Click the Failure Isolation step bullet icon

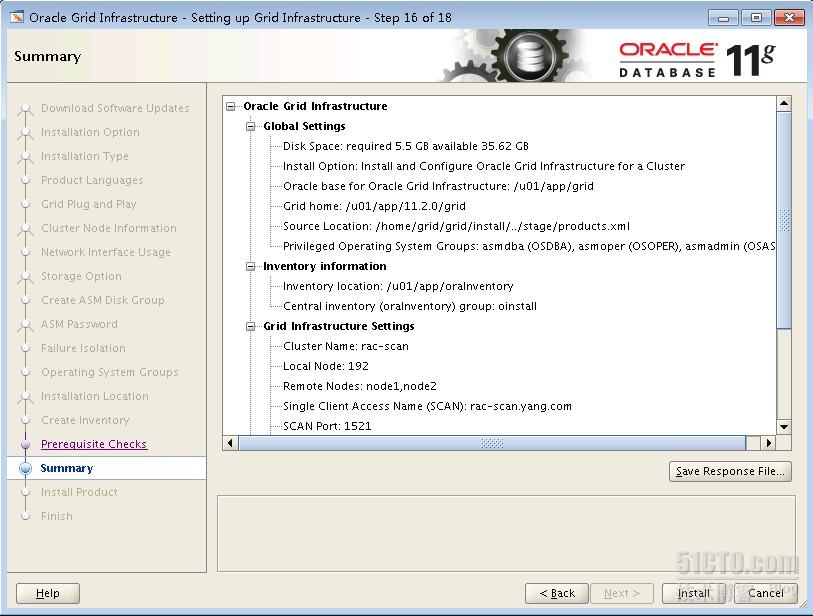25,348
